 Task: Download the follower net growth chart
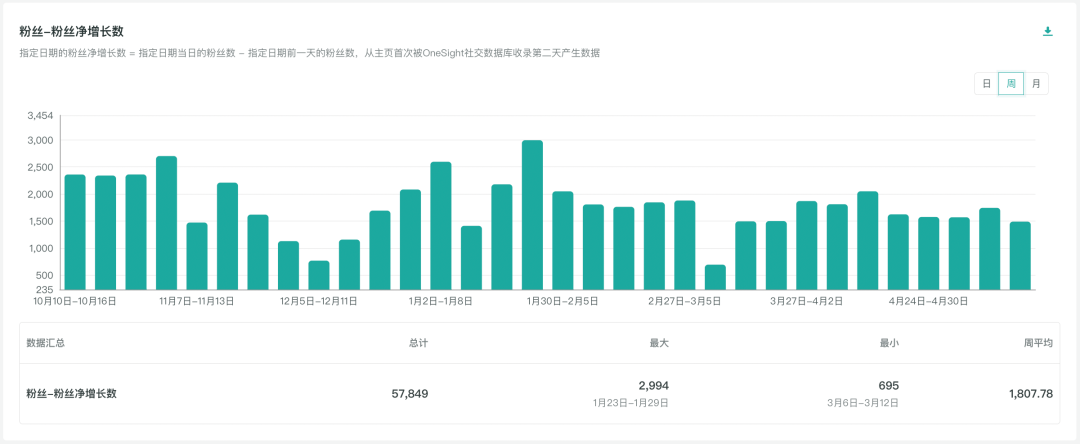(x=1048, y=32)
